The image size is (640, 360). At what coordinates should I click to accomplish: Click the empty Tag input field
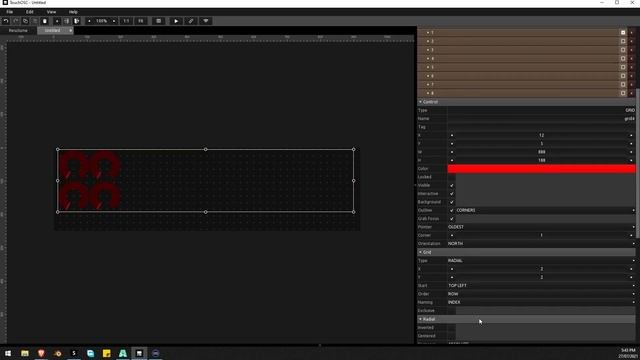pyautogui.click(x=541, y=127)
